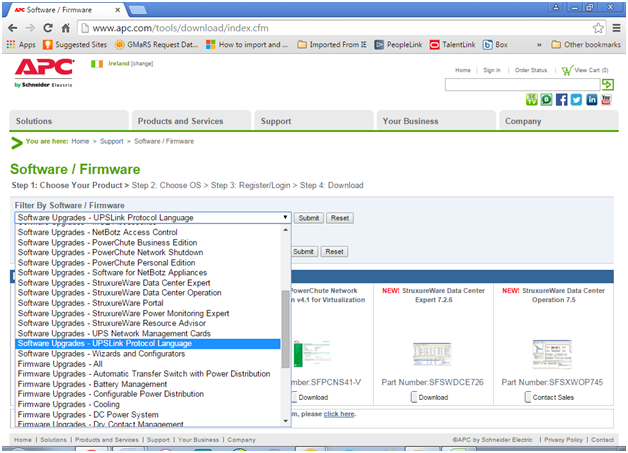Click the upper Submit button
Image resolution: width=628 pixels, height=453 pixels.
pyautogui.click(x=309, y=218)
